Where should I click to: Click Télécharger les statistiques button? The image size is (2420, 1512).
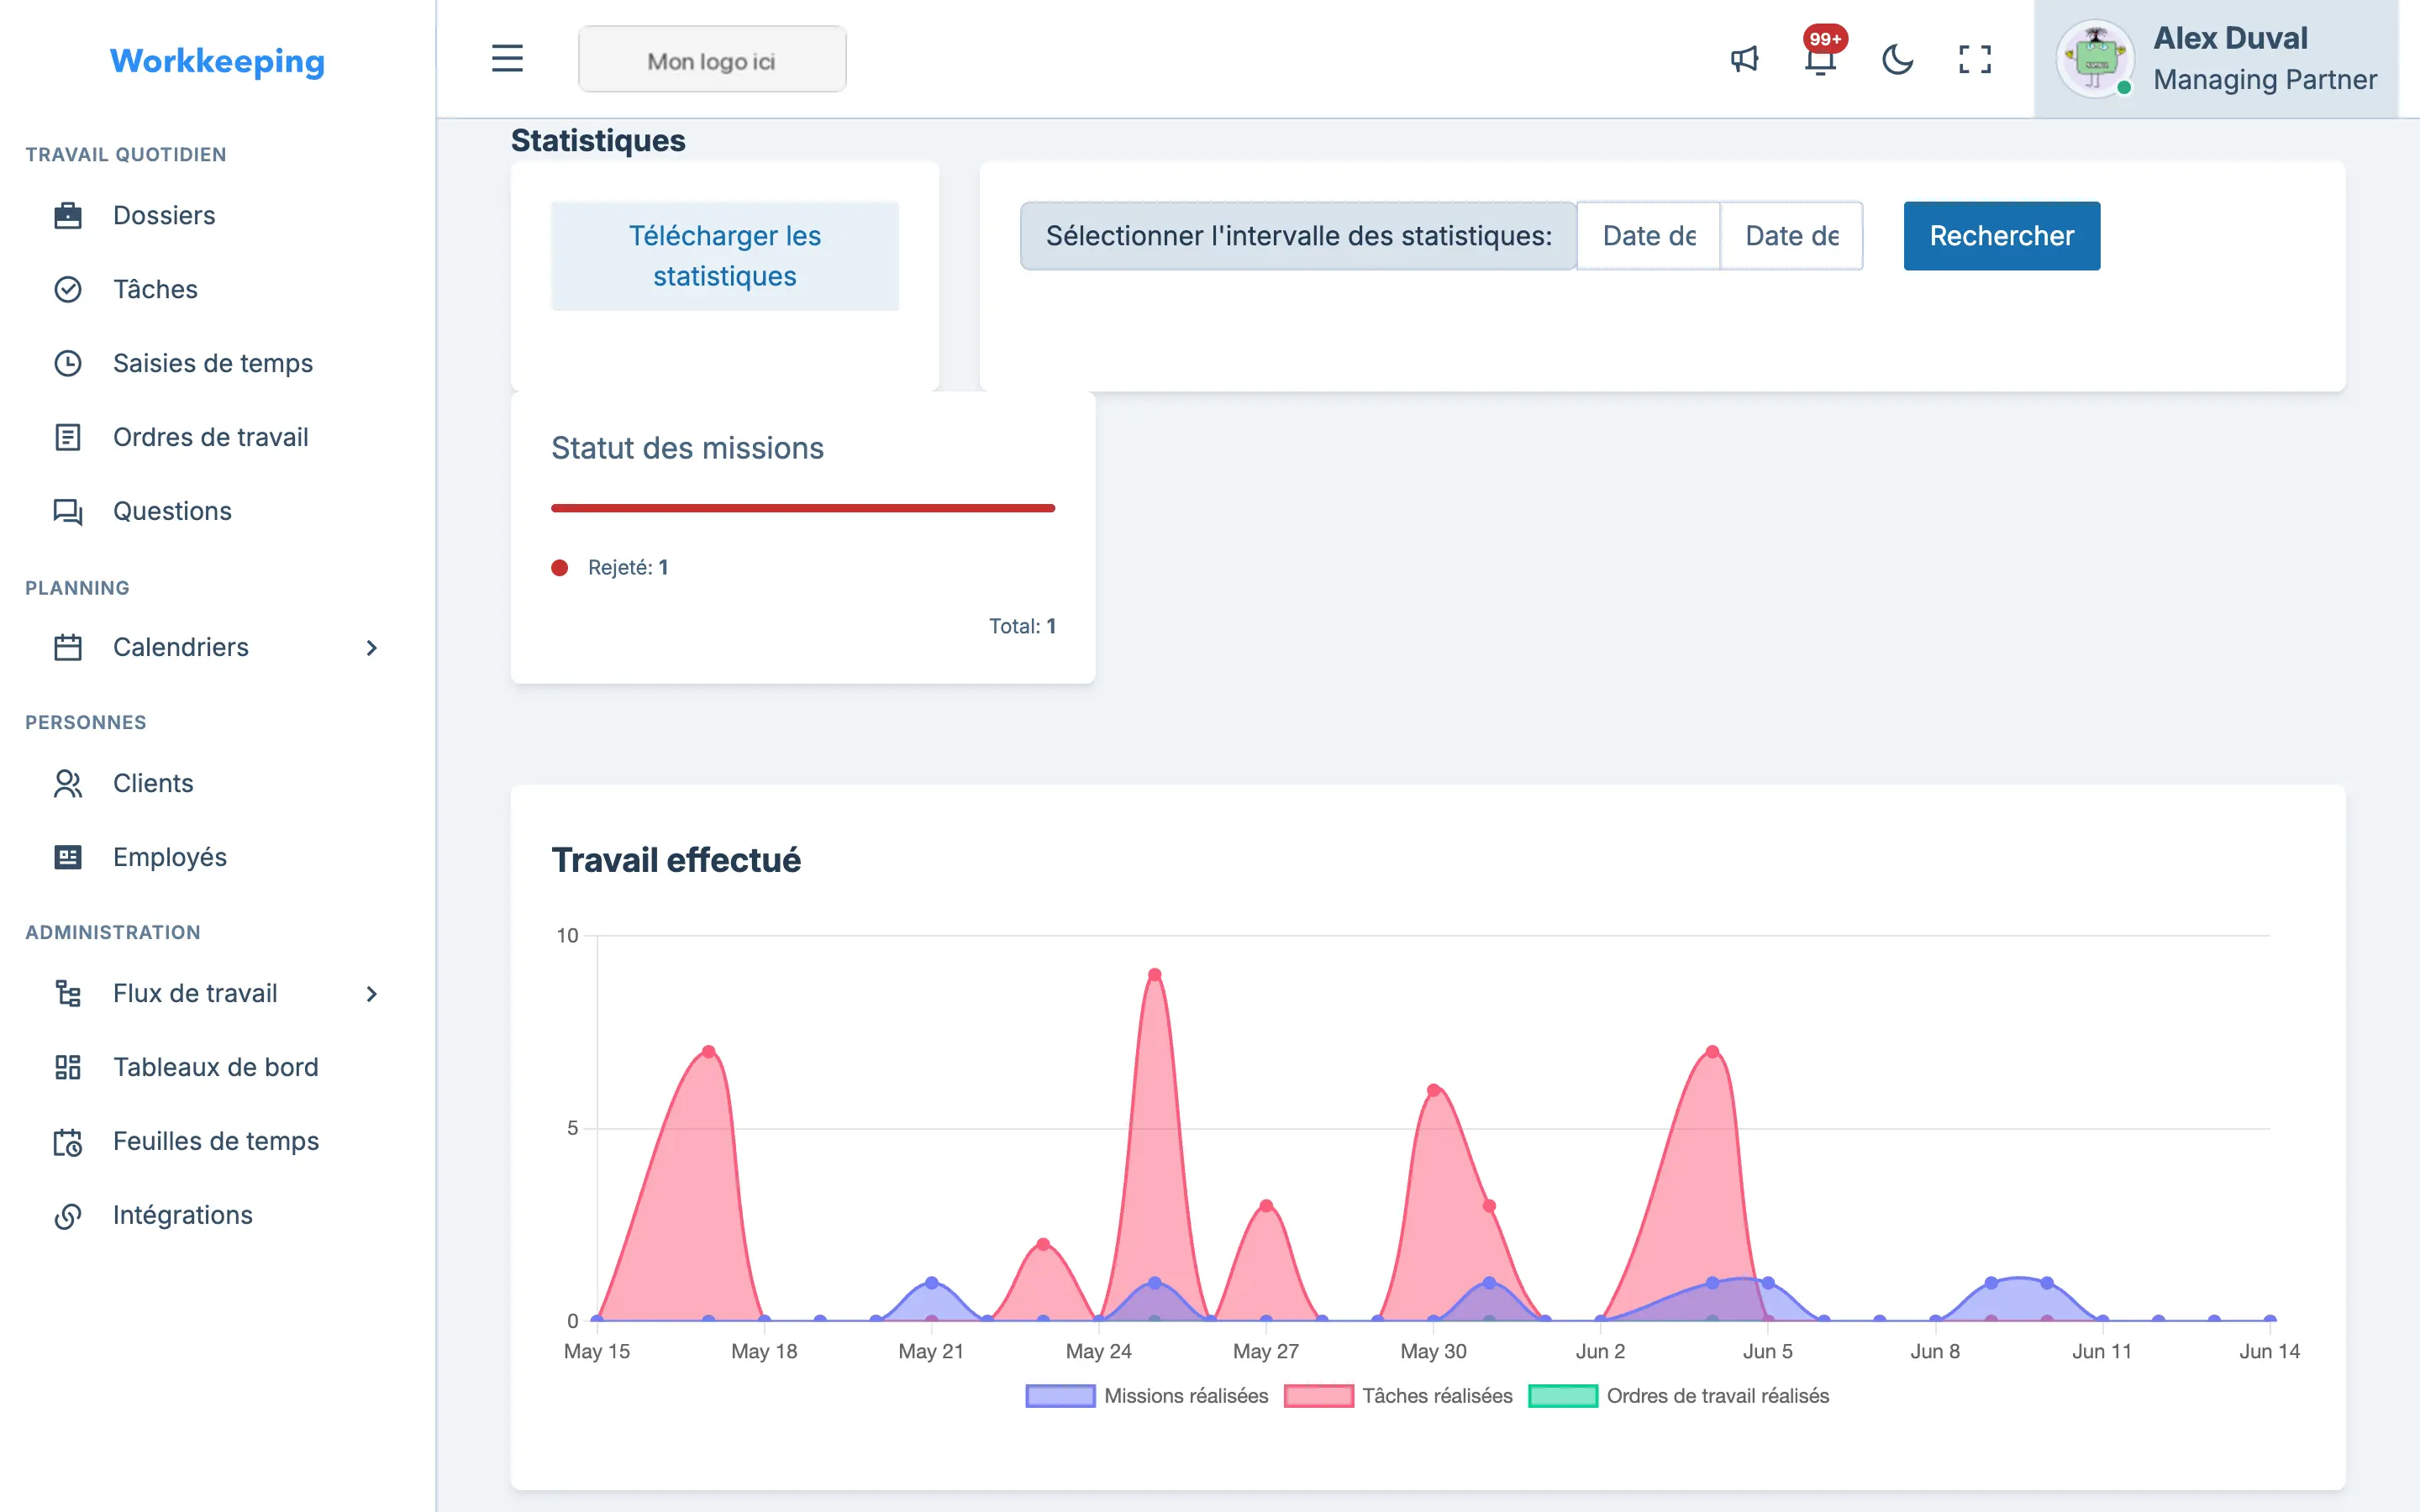[x=724, y=256]
